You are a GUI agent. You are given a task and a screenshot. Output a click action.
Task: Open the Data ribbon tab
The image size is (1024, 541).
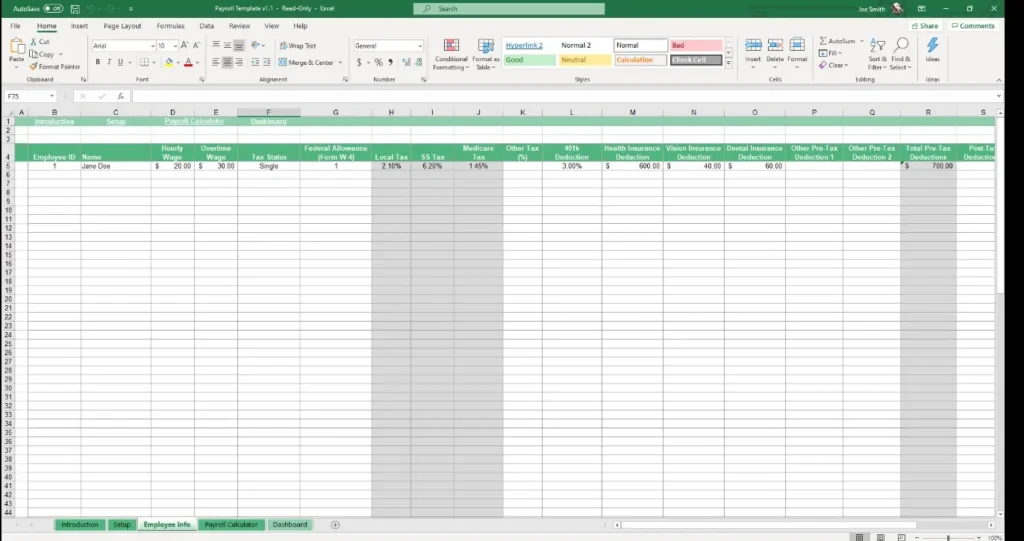click(x=206, y=26)
